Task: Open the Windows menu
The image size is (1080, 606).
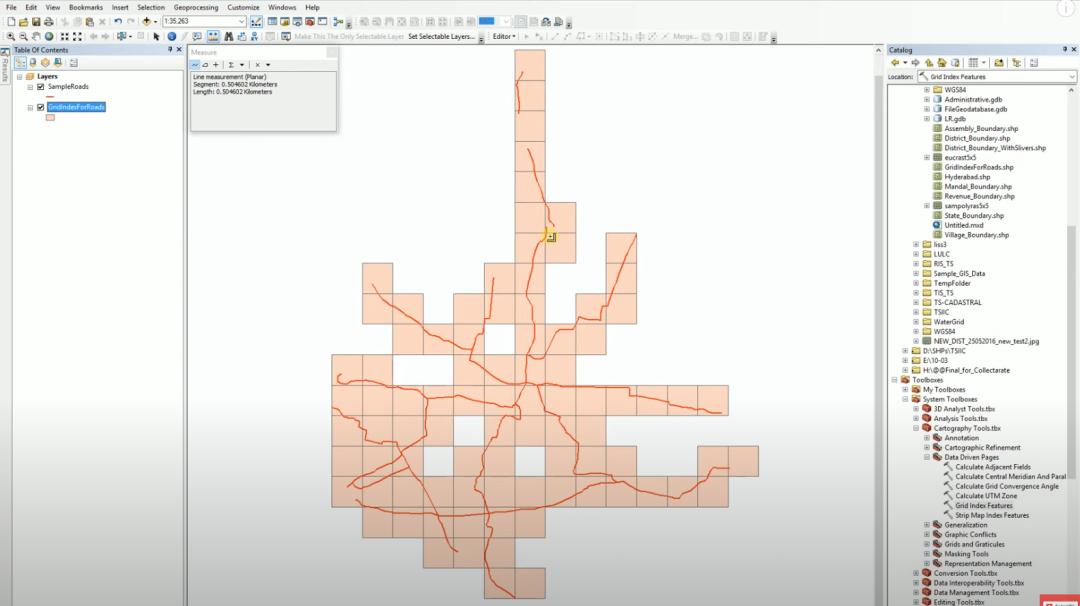Action: (282, 8)
